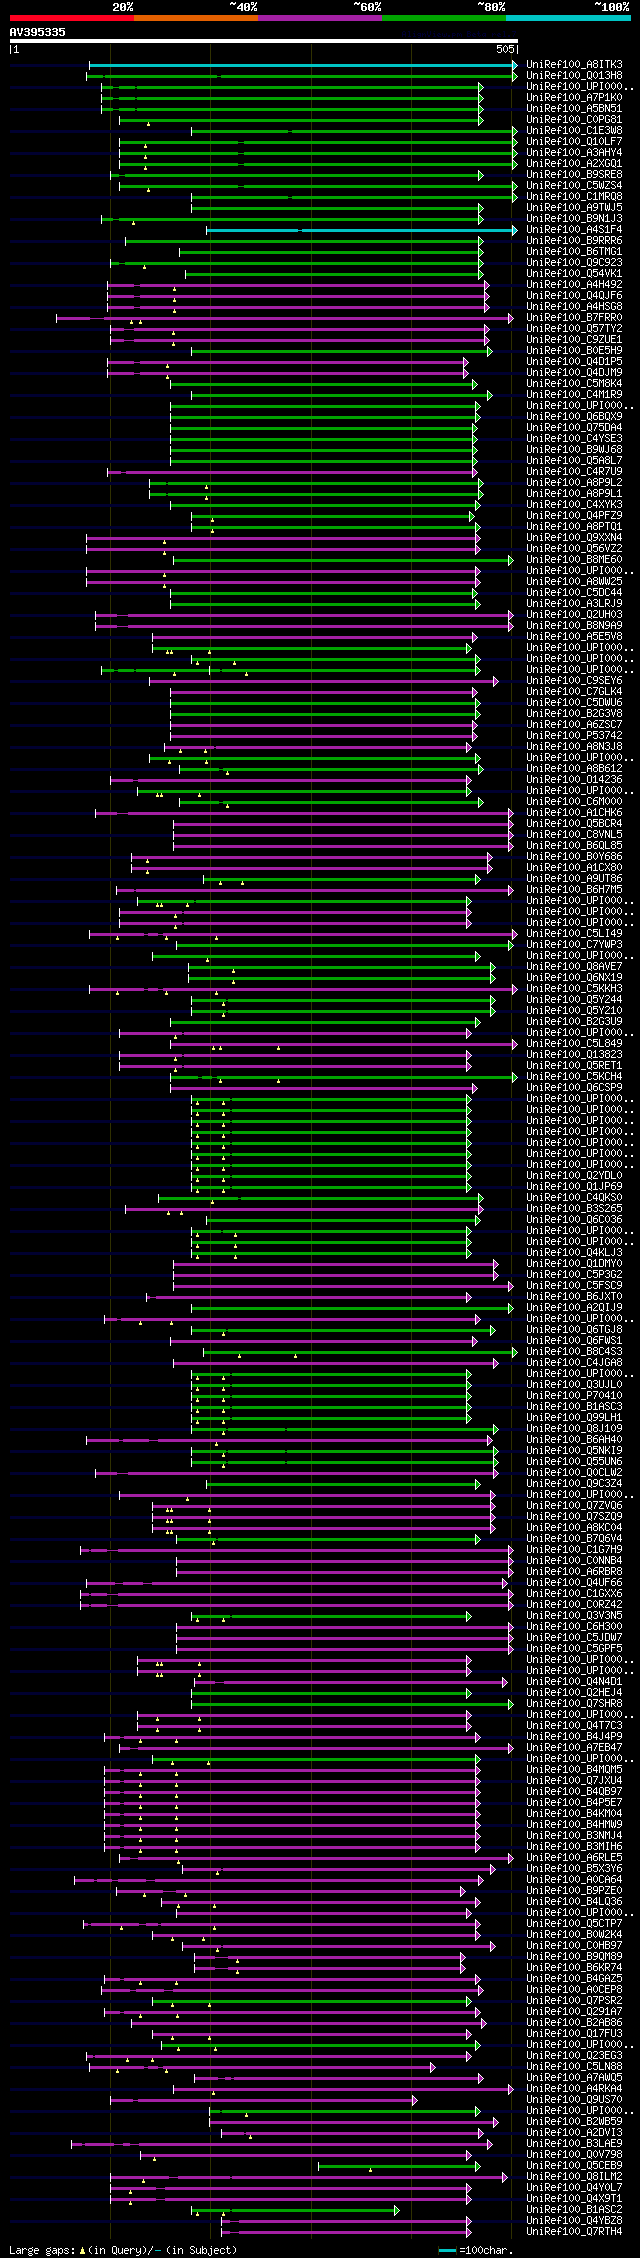640x2258 pixels.
Task: Open hit UniRef100_Q013H8
Action: (x=574, y=76)
